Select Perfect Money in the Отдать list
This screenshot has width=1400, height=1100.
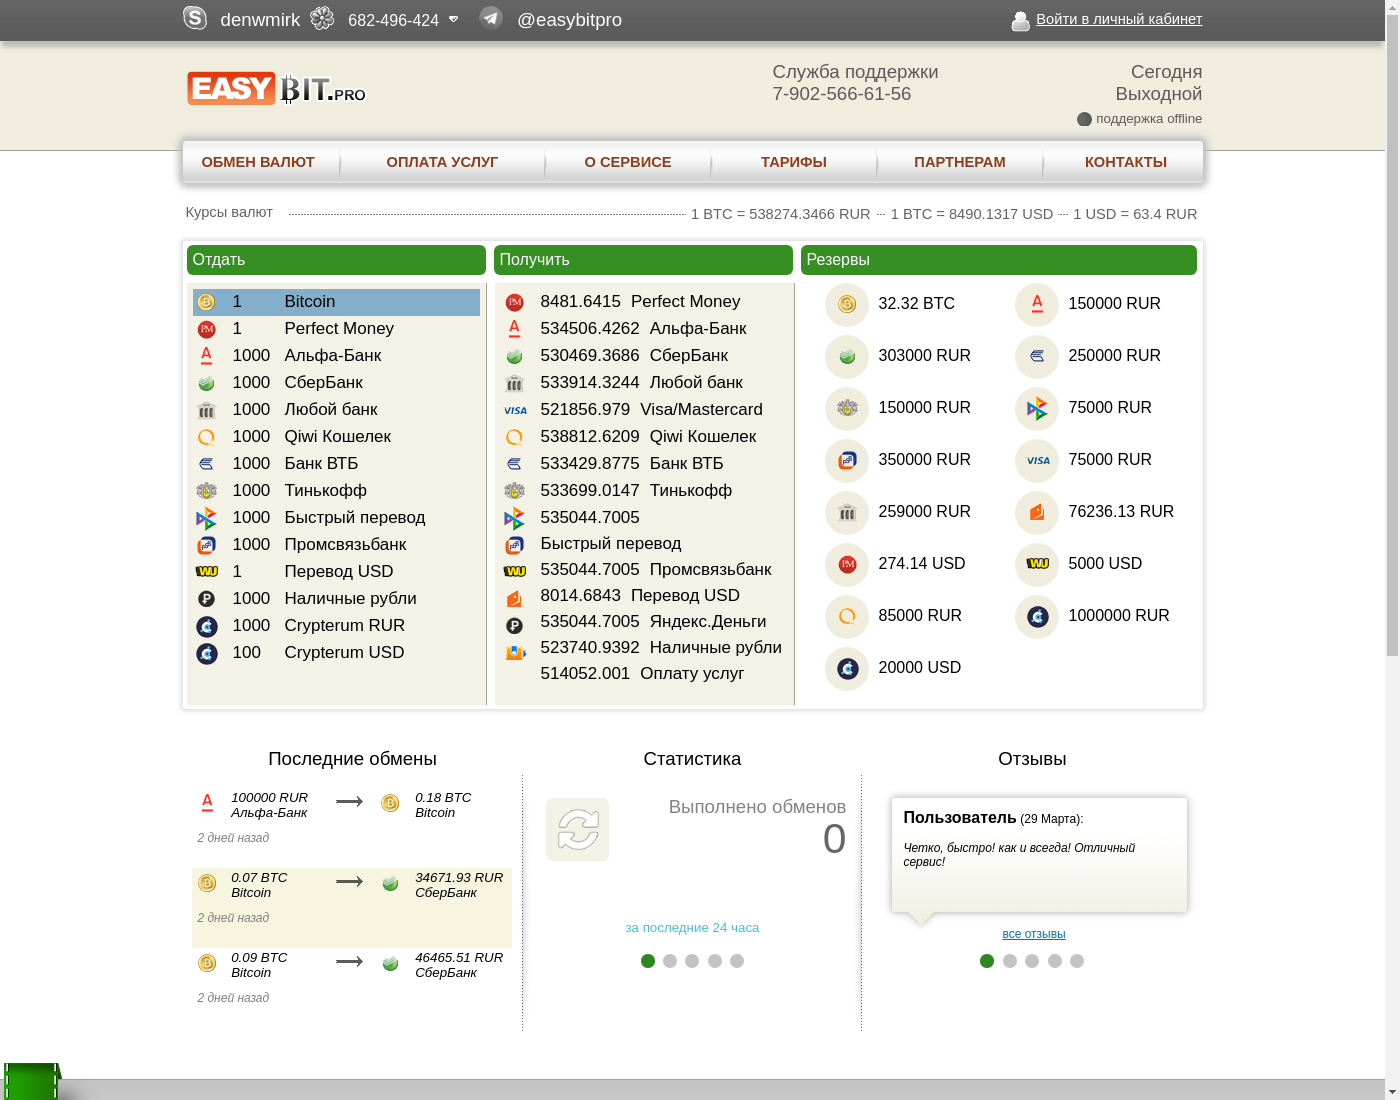(336, 329)
